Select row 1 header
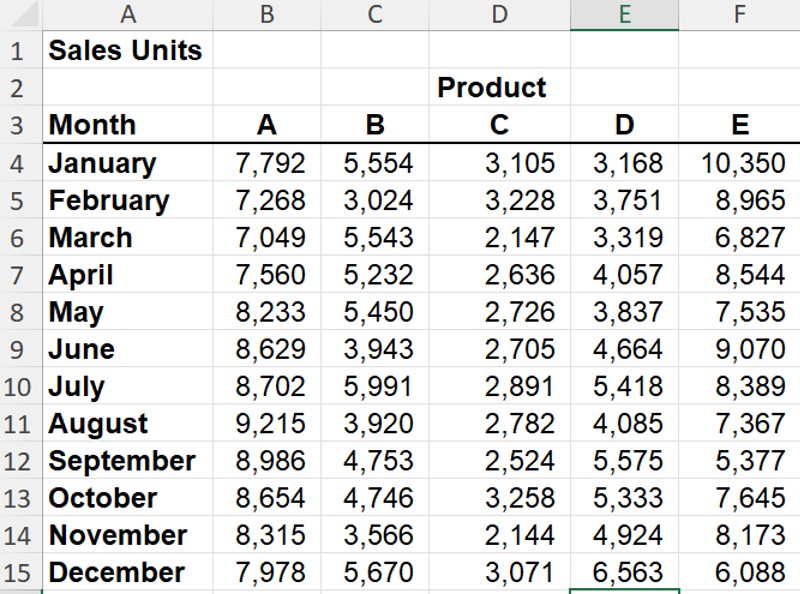The image size is (800, 594). point(21,50)
